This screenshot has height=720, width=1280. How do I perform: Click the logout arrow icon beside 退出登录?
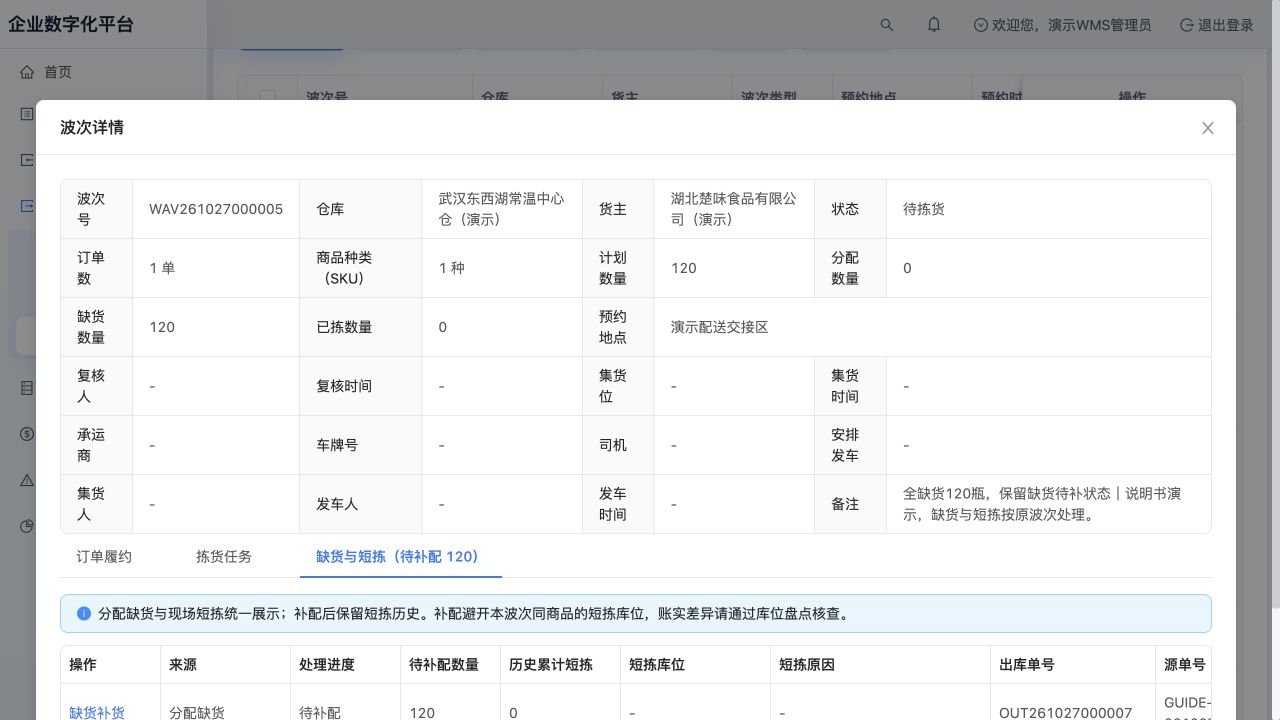pyautogui.click(x=1187, y=25)
